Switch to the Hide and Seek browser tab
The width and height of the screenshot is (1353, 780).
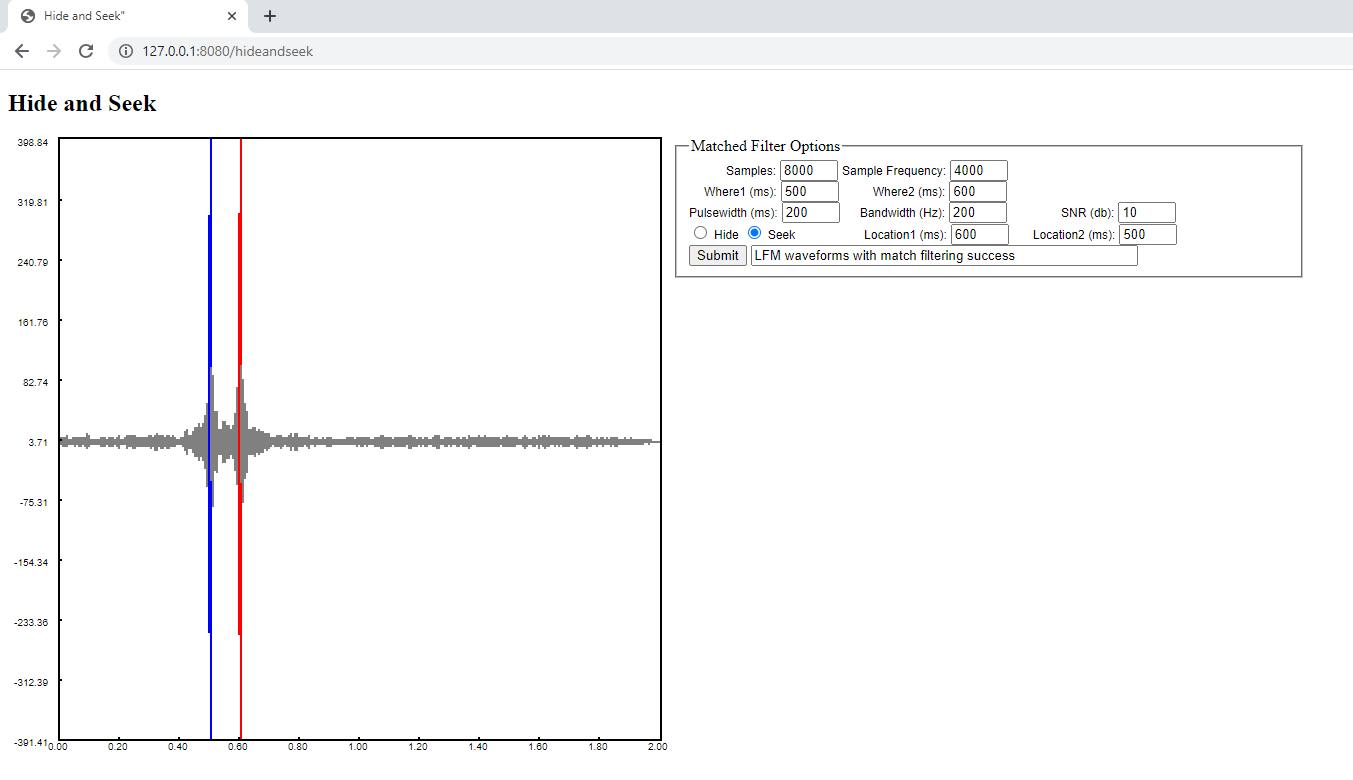120,16
